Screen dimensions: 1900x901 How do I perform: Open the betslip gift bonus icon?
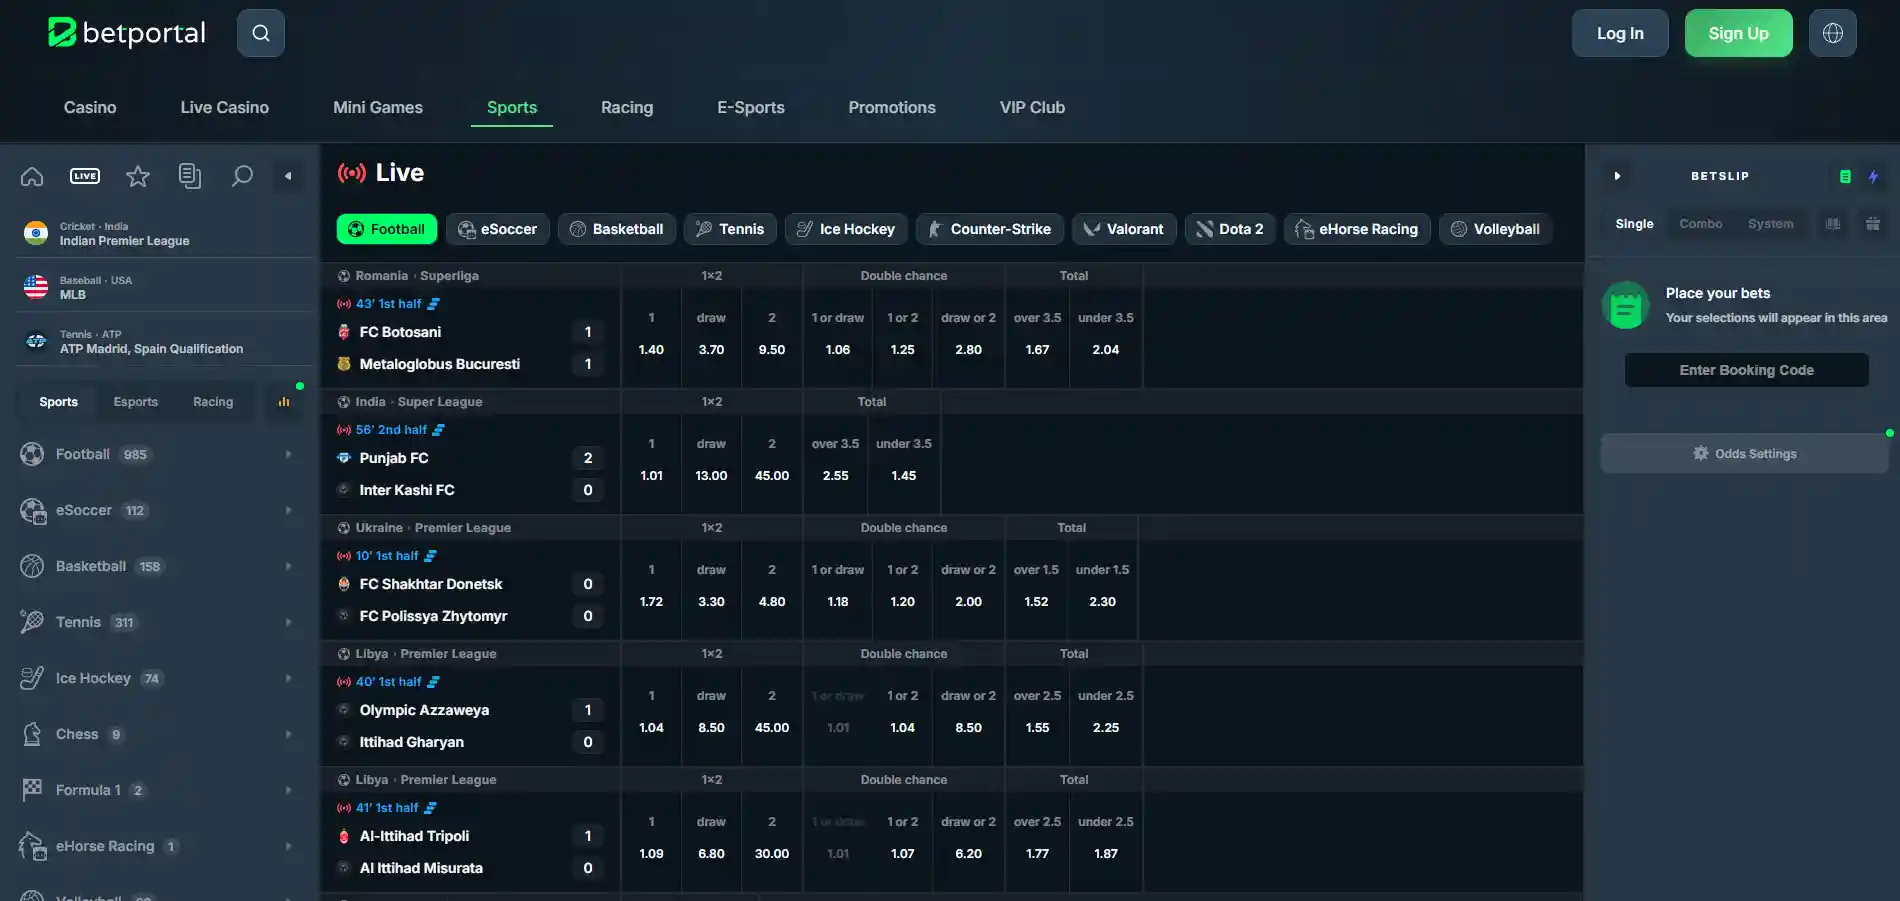1873,224
